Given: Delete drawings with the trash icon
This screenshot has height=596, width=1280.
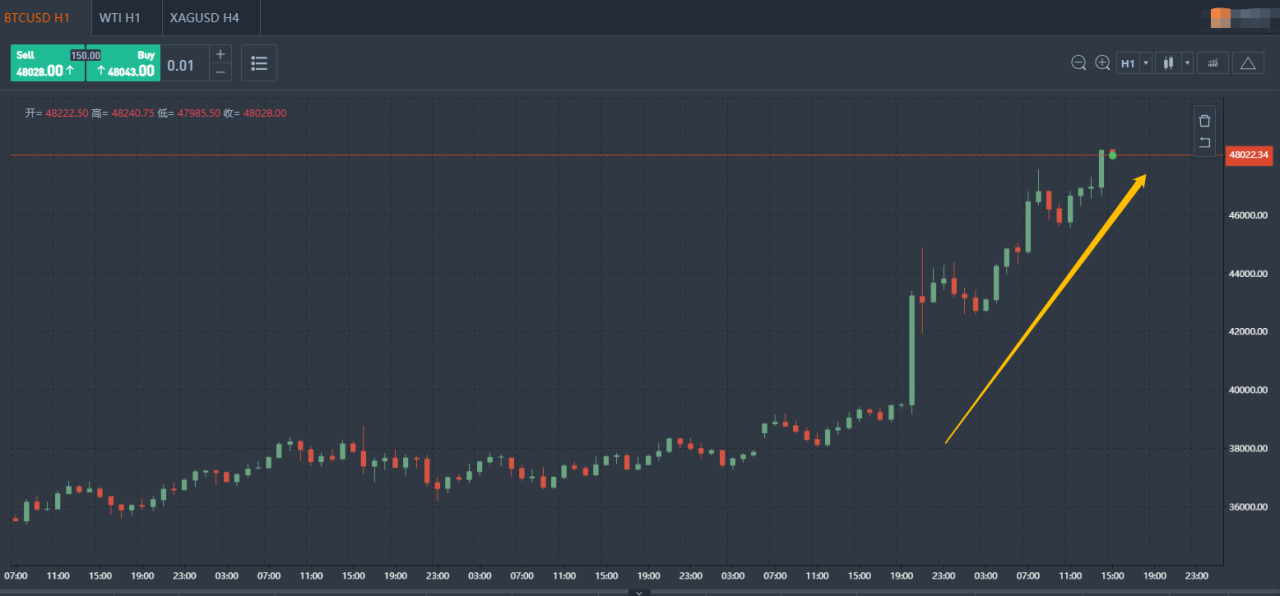Looking at the screenshot, I should 1204,120.
